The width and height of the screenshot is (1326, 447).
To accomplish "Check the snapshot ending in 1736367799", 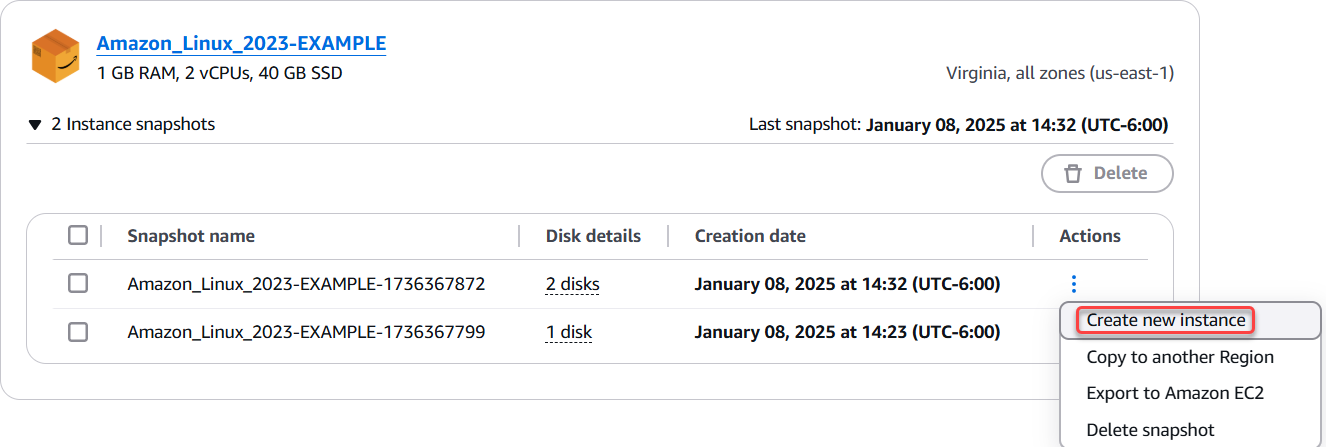I will tap(78, 331).
